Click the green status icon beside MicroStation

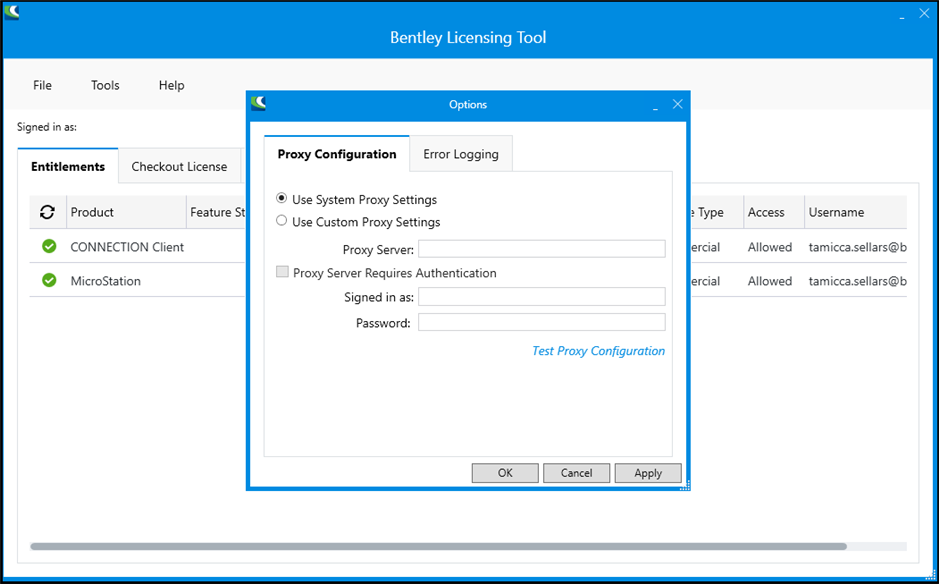pyautogui.click(x=48, y=281)
